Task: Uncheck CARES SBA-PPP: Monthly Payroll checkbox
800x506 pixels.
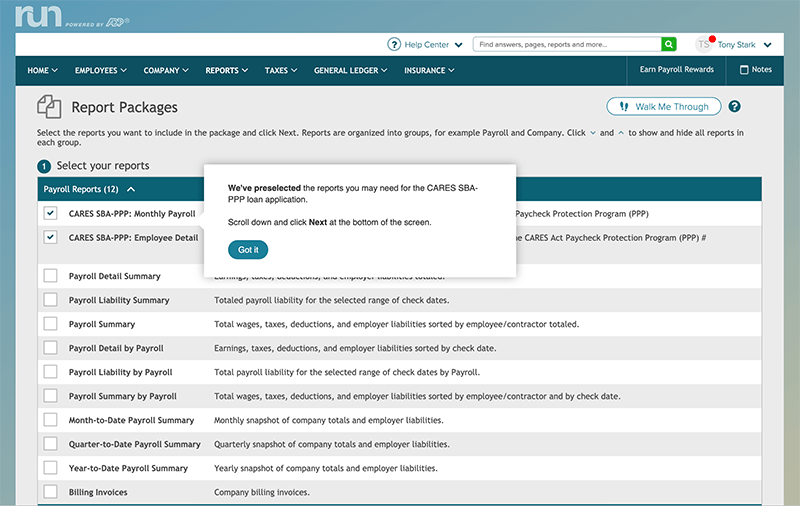Action: pos(50,213)
